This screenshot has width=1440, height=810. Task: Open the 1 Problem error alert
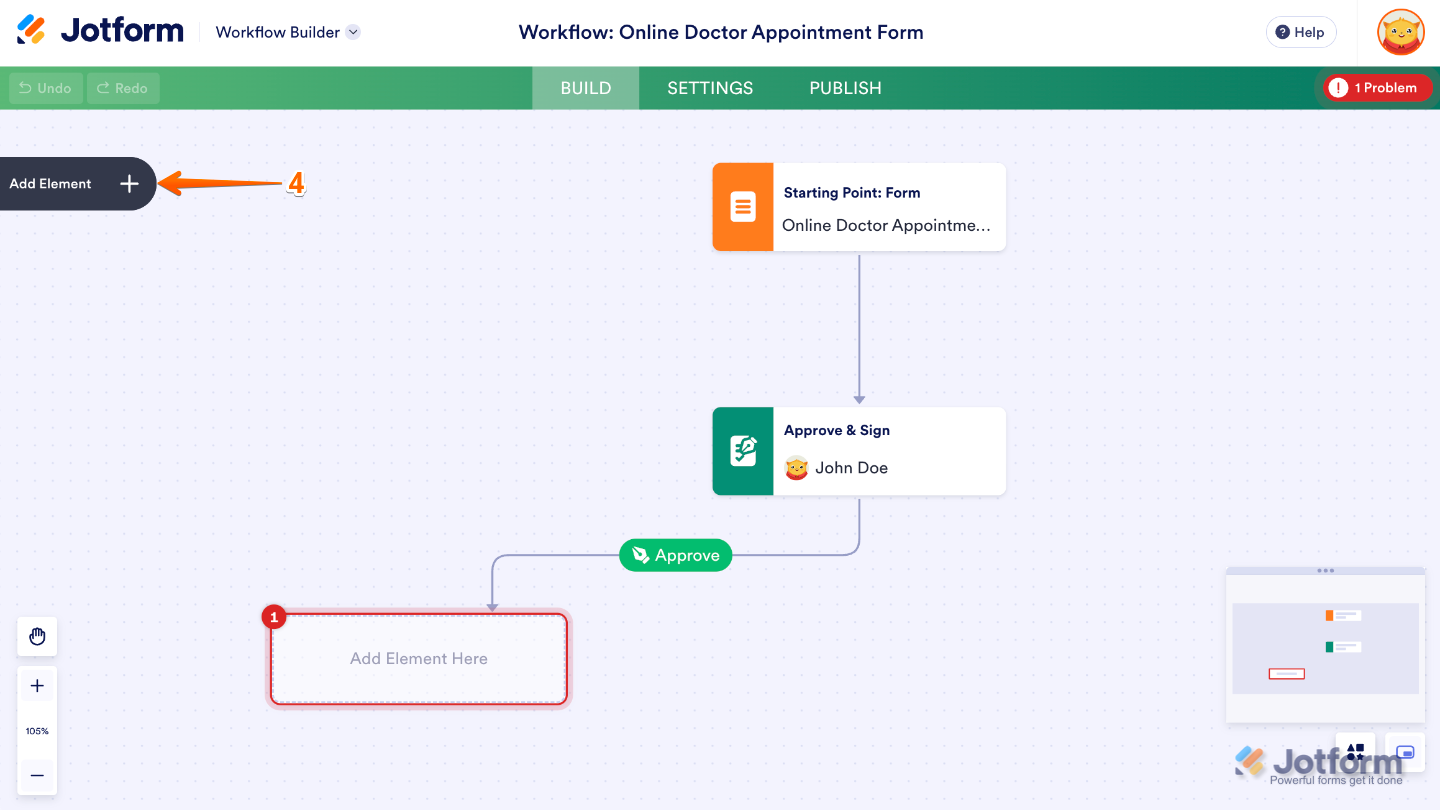point(1375,88)
